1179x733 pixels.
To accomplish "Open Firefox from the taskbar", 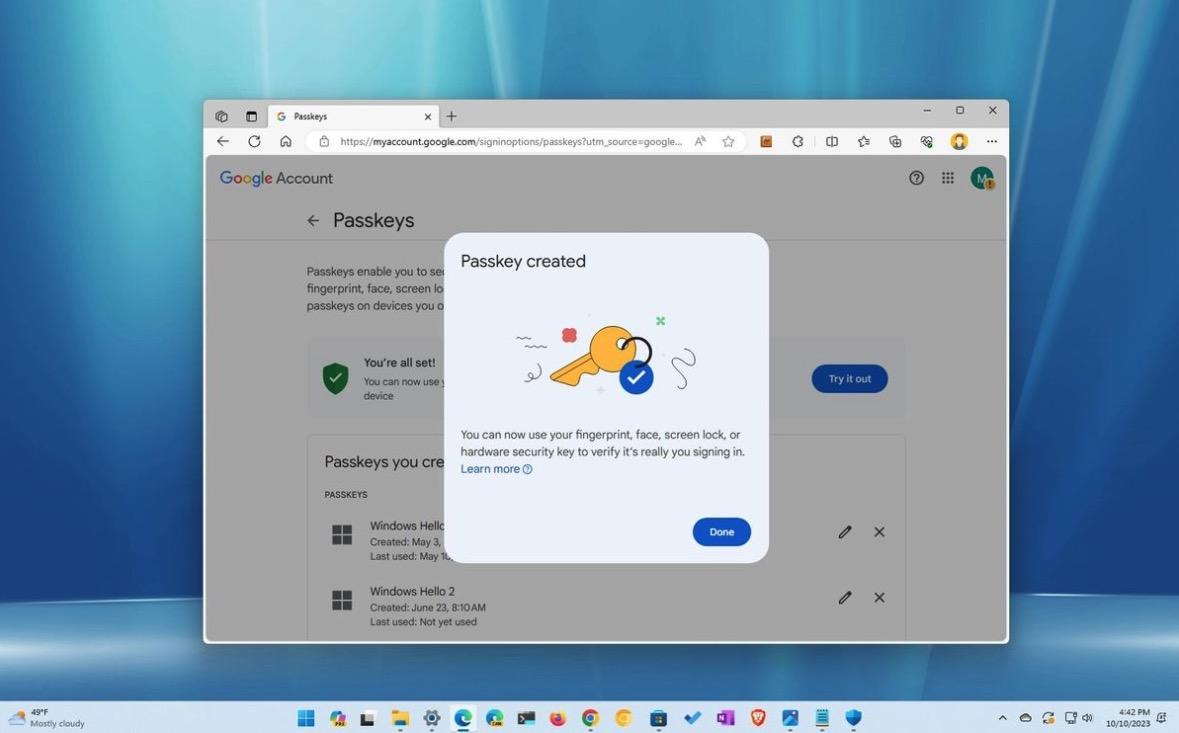I will [558, 718].
